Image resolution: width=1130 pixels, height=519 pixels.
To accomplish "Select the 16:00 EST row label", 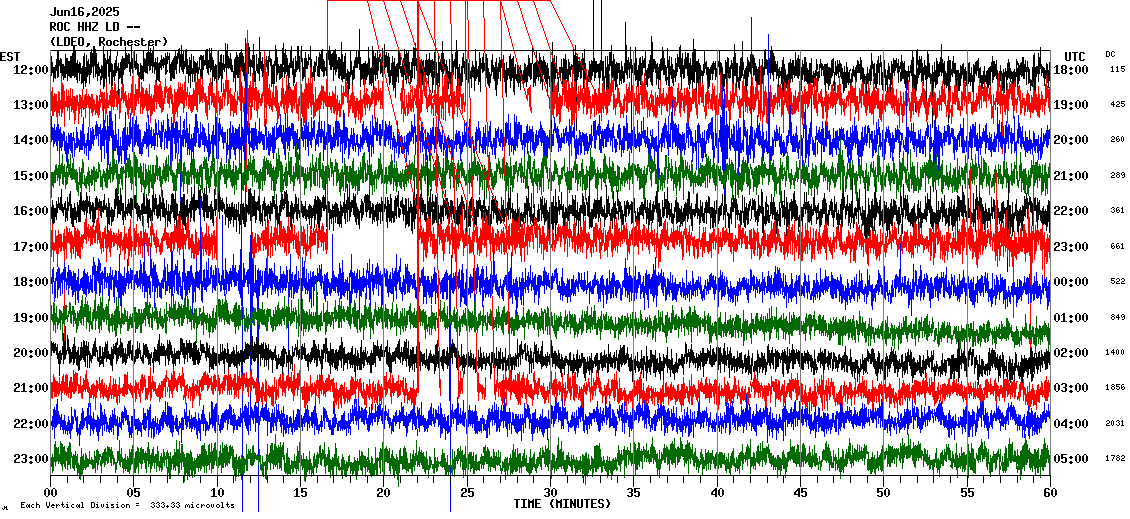I will (x=30, y=210).
